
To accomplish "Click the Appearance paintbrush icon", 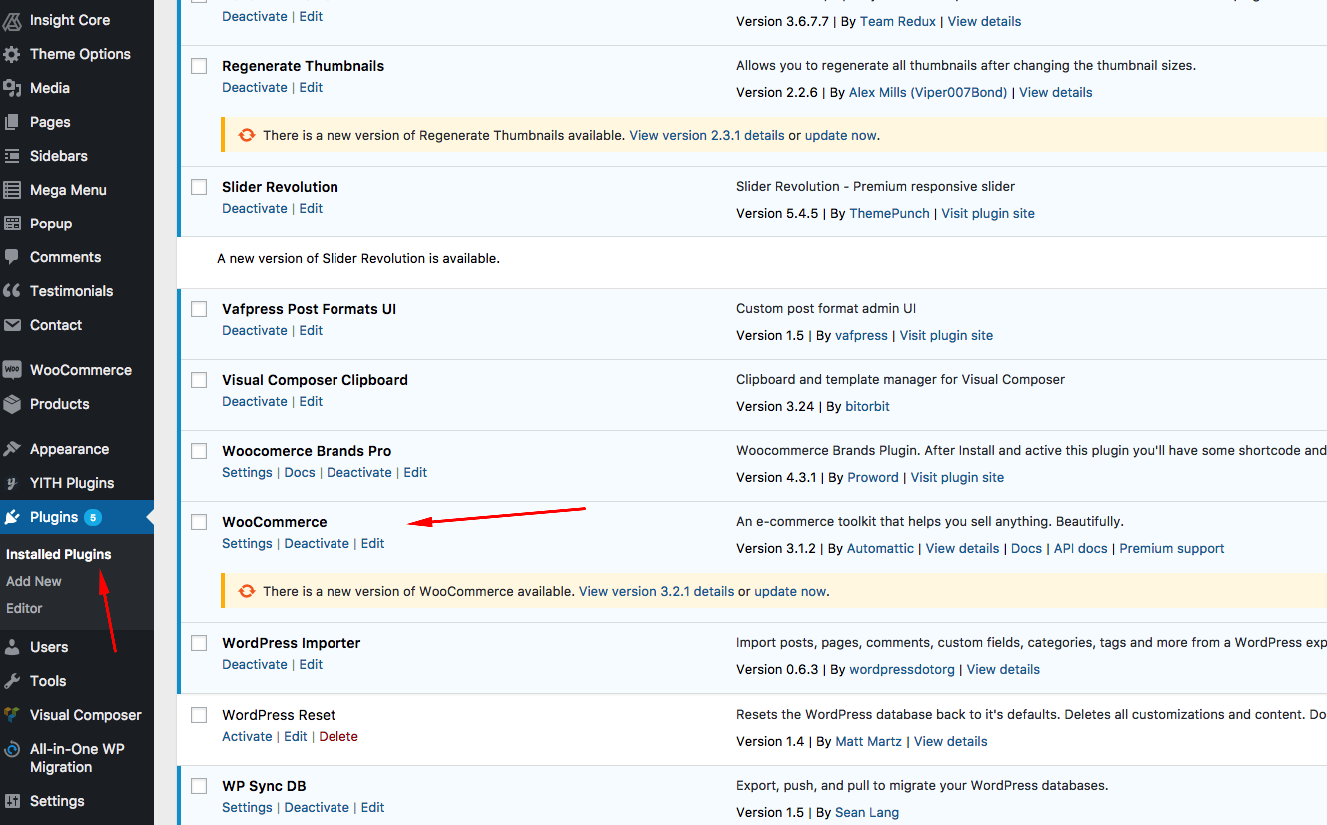I will point(12,449).
